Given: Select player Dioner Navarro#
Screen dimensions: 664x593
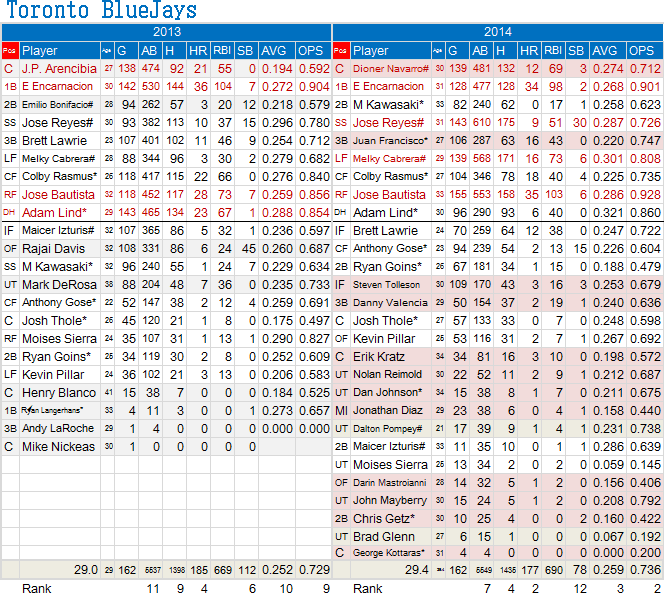Looking at the screenshot, I should (x=391, y=69).
